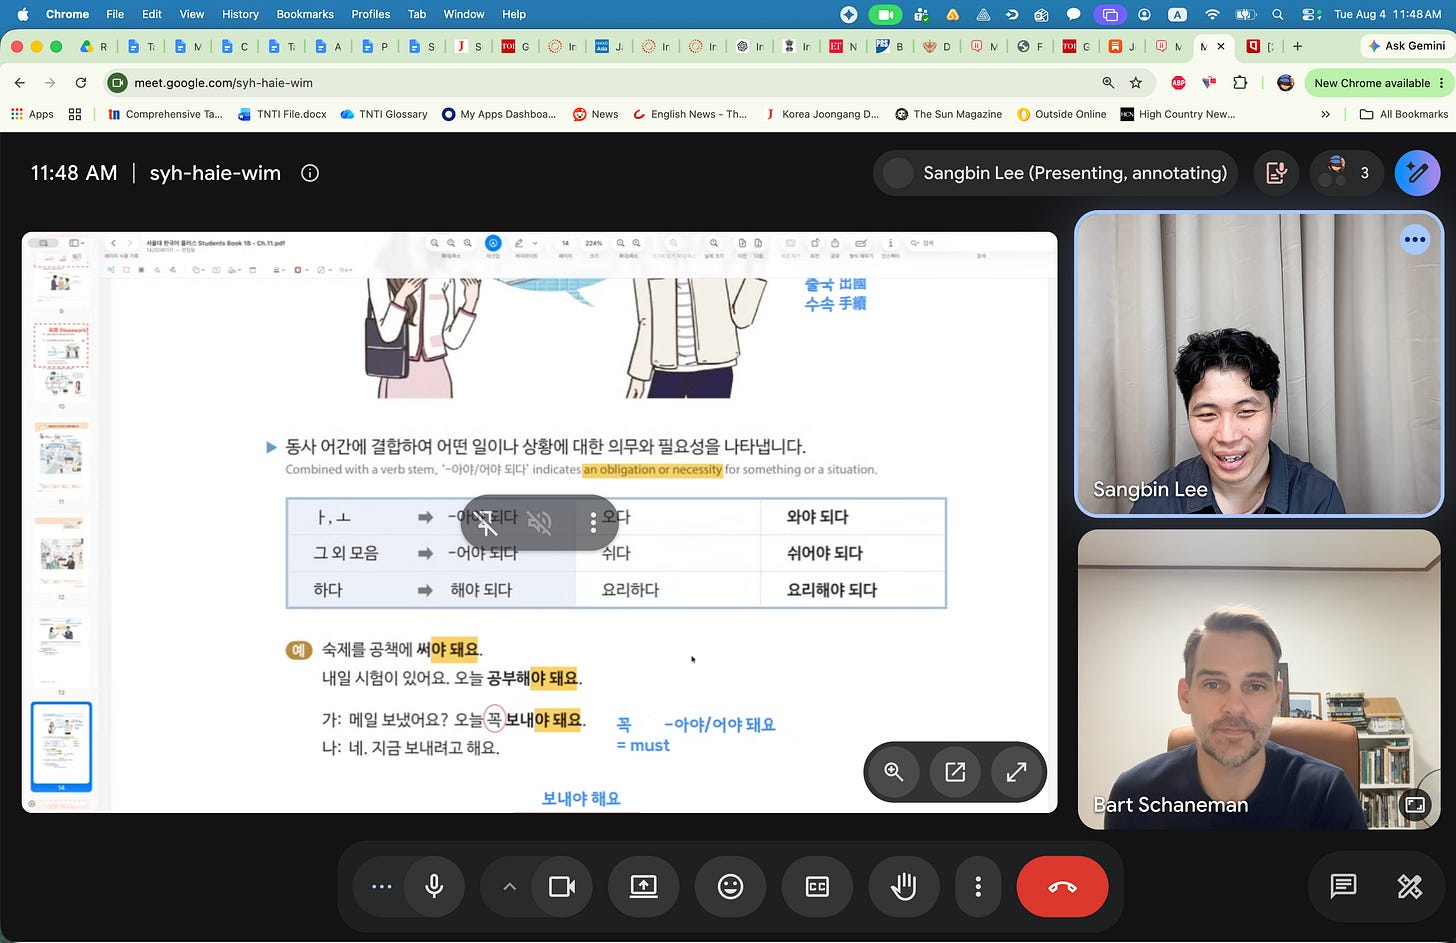The image size is (1456, 943).
Task: Open the macOS Control Center
Action: (1311, 14)
